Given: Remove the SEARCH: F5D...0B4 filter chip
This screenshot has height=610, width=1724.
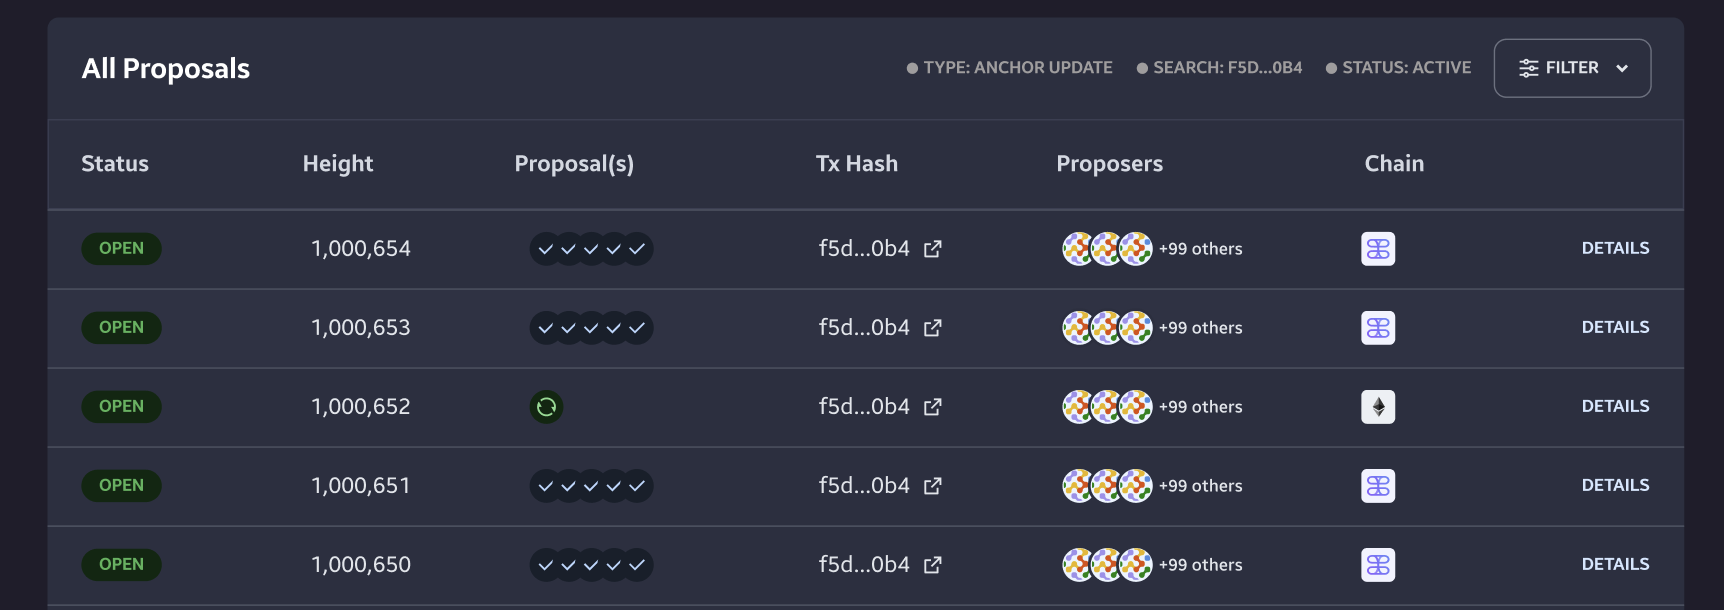Looking at the screenshot, I should pyautogui.click(x=1220, y=67).
